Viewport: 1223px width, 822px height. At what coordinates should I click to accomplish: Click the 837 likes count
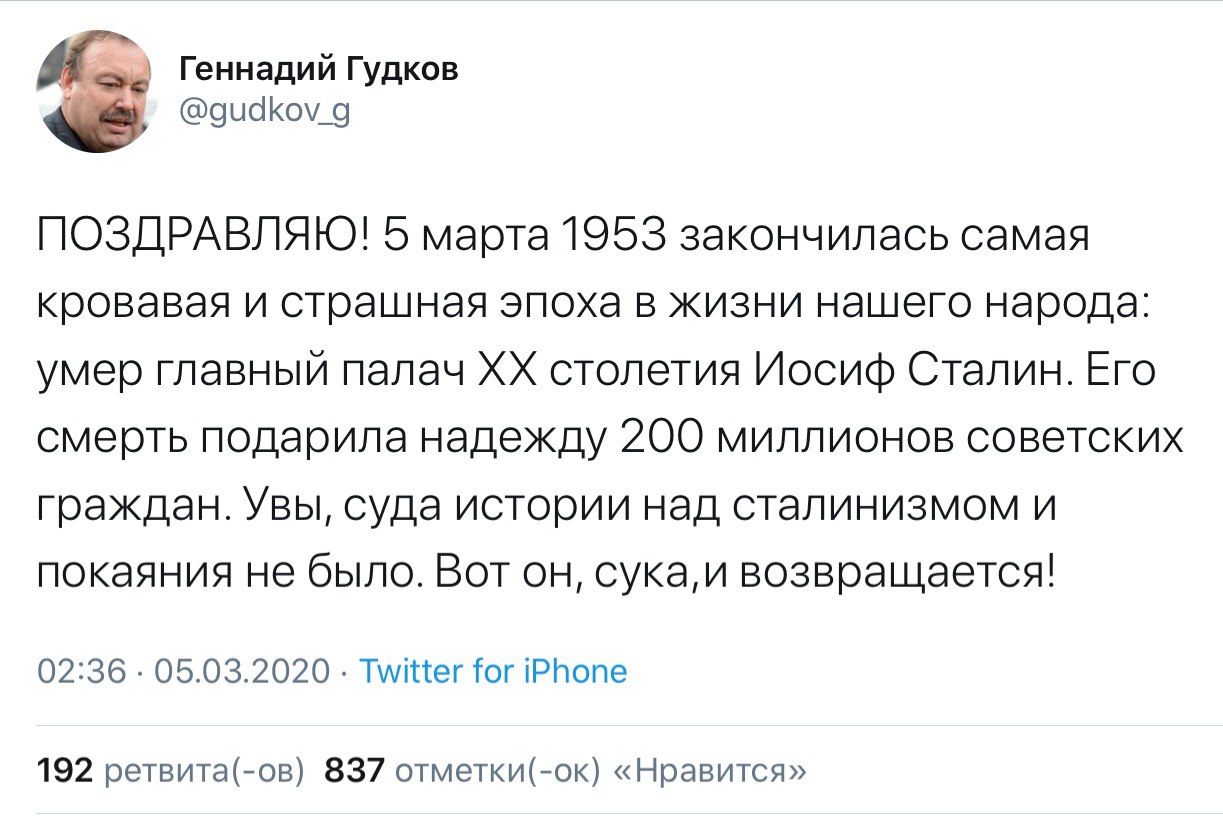(355, 771)
